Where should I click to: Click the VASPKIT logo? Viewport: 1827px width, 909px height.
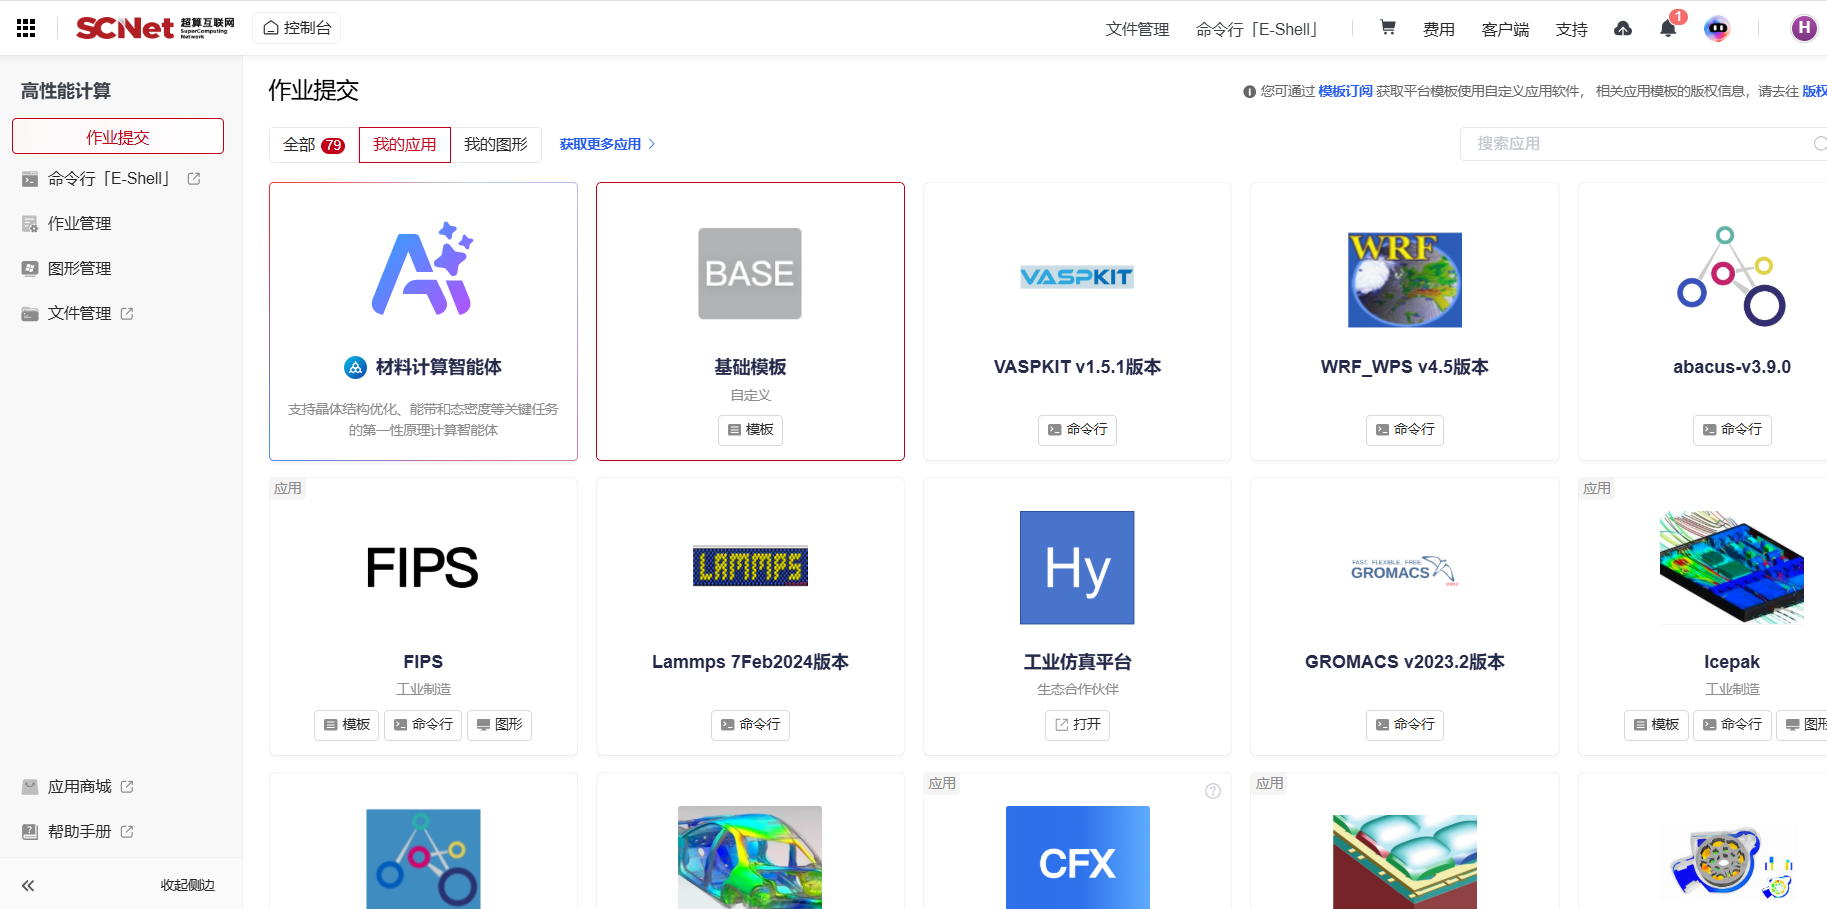coord(1077,277)
